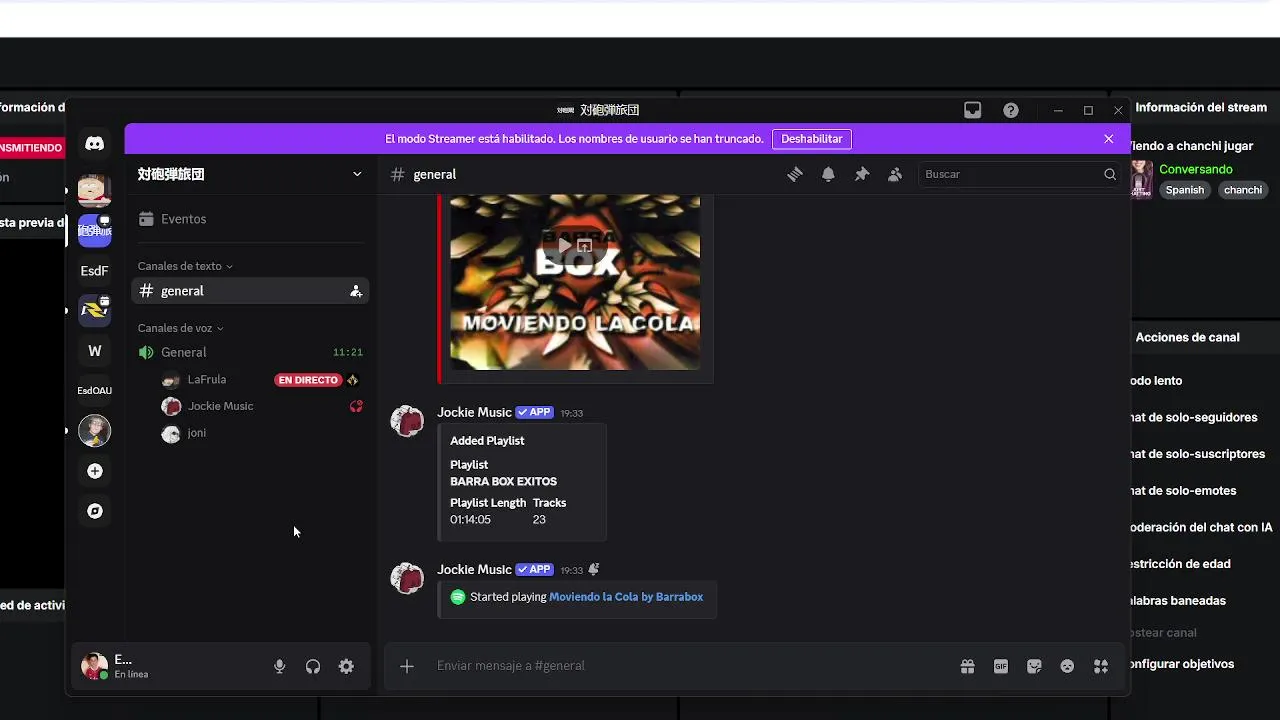The height and width of the screenshot is (720, 1280).
Task: Open Eventos in the sidebar
Action: coord(250,219)
